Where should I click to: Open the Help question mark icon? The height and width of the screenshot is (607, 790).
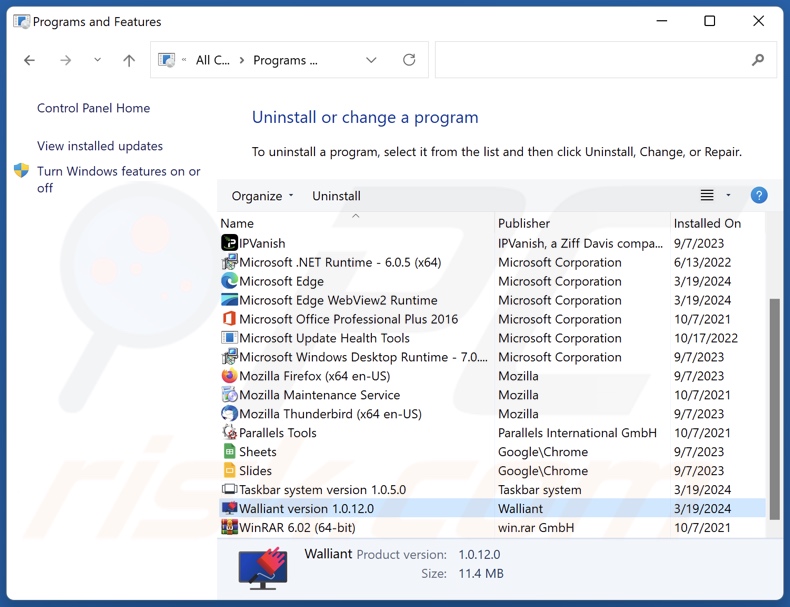coord(759,196)
